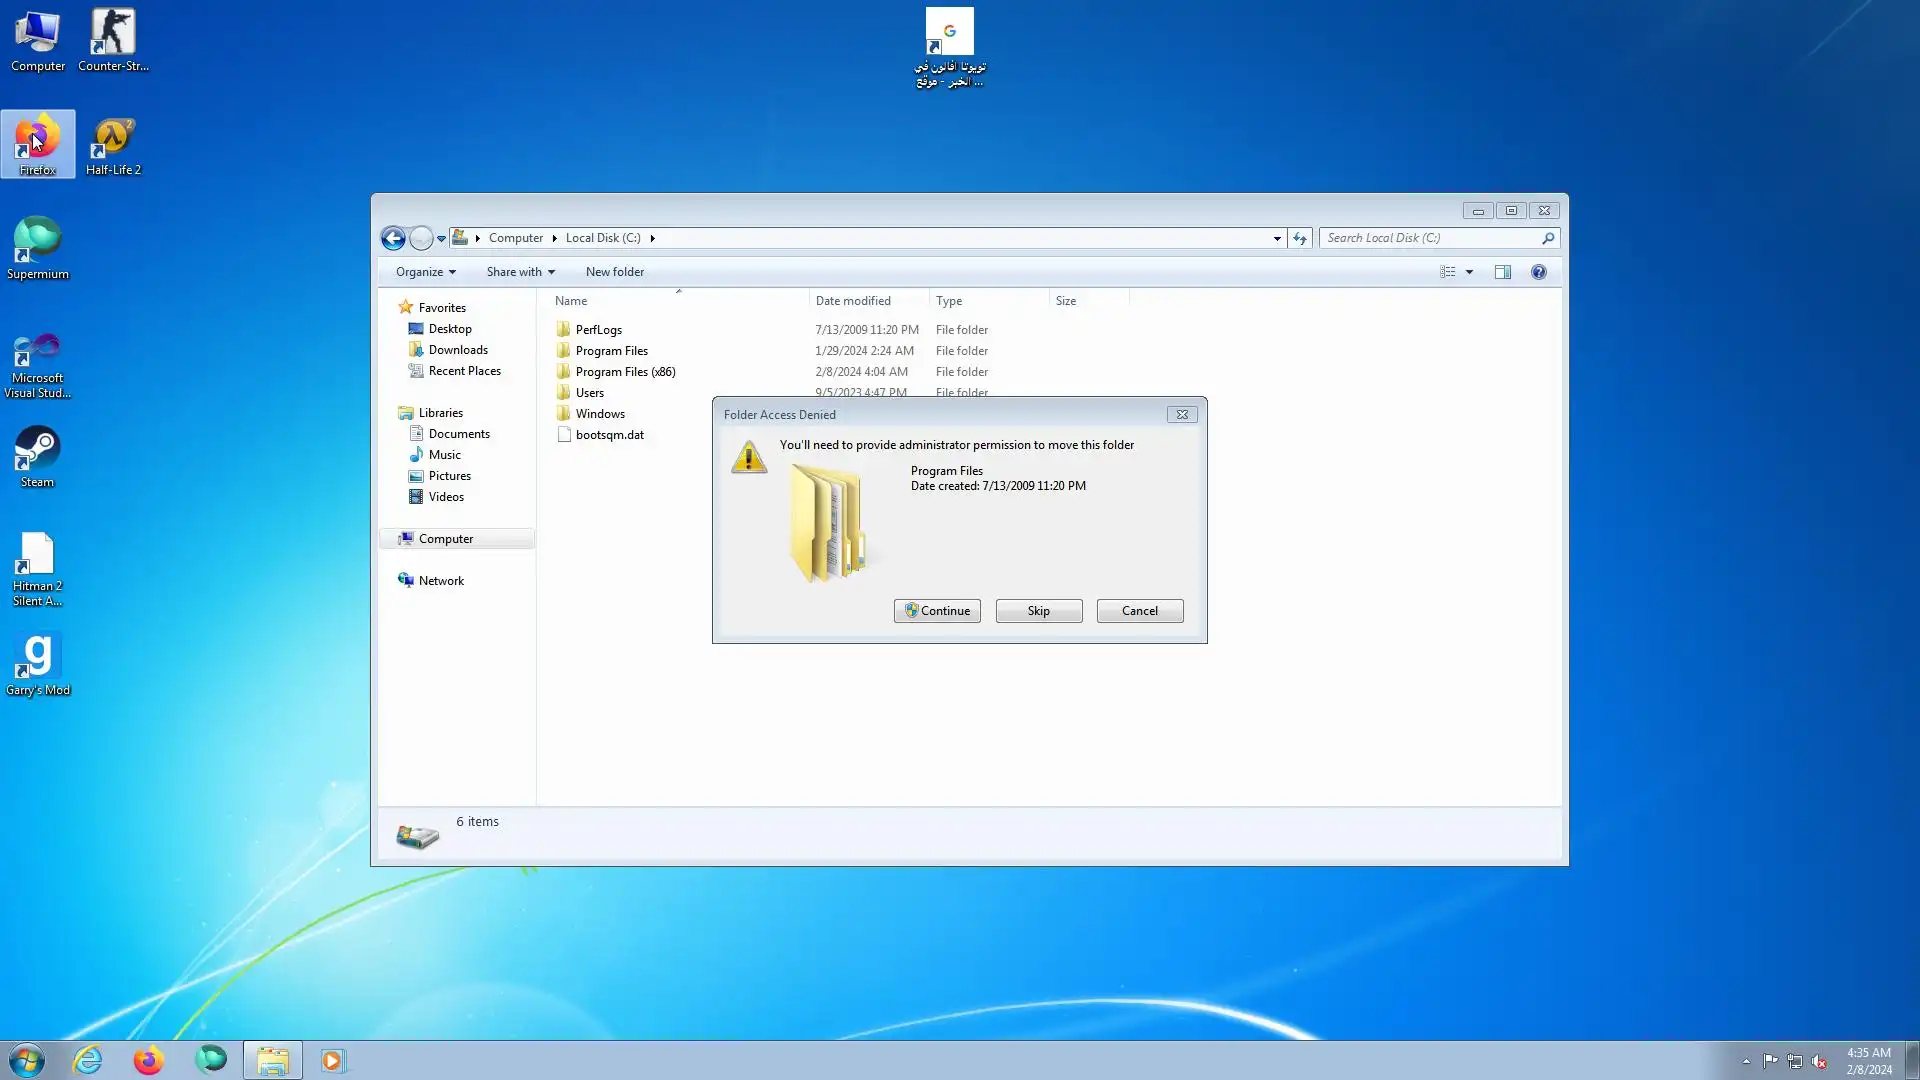Cancel the Folder Access Denied dialog

[x=1139, y=611]
